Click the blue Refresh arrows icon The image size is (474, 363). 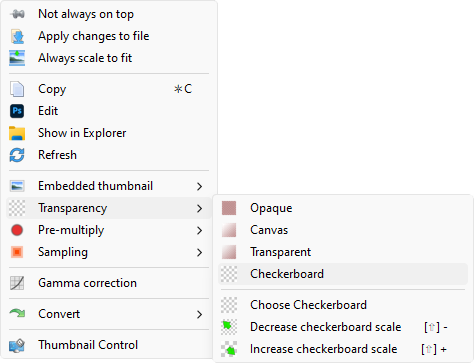pos(17,155)
